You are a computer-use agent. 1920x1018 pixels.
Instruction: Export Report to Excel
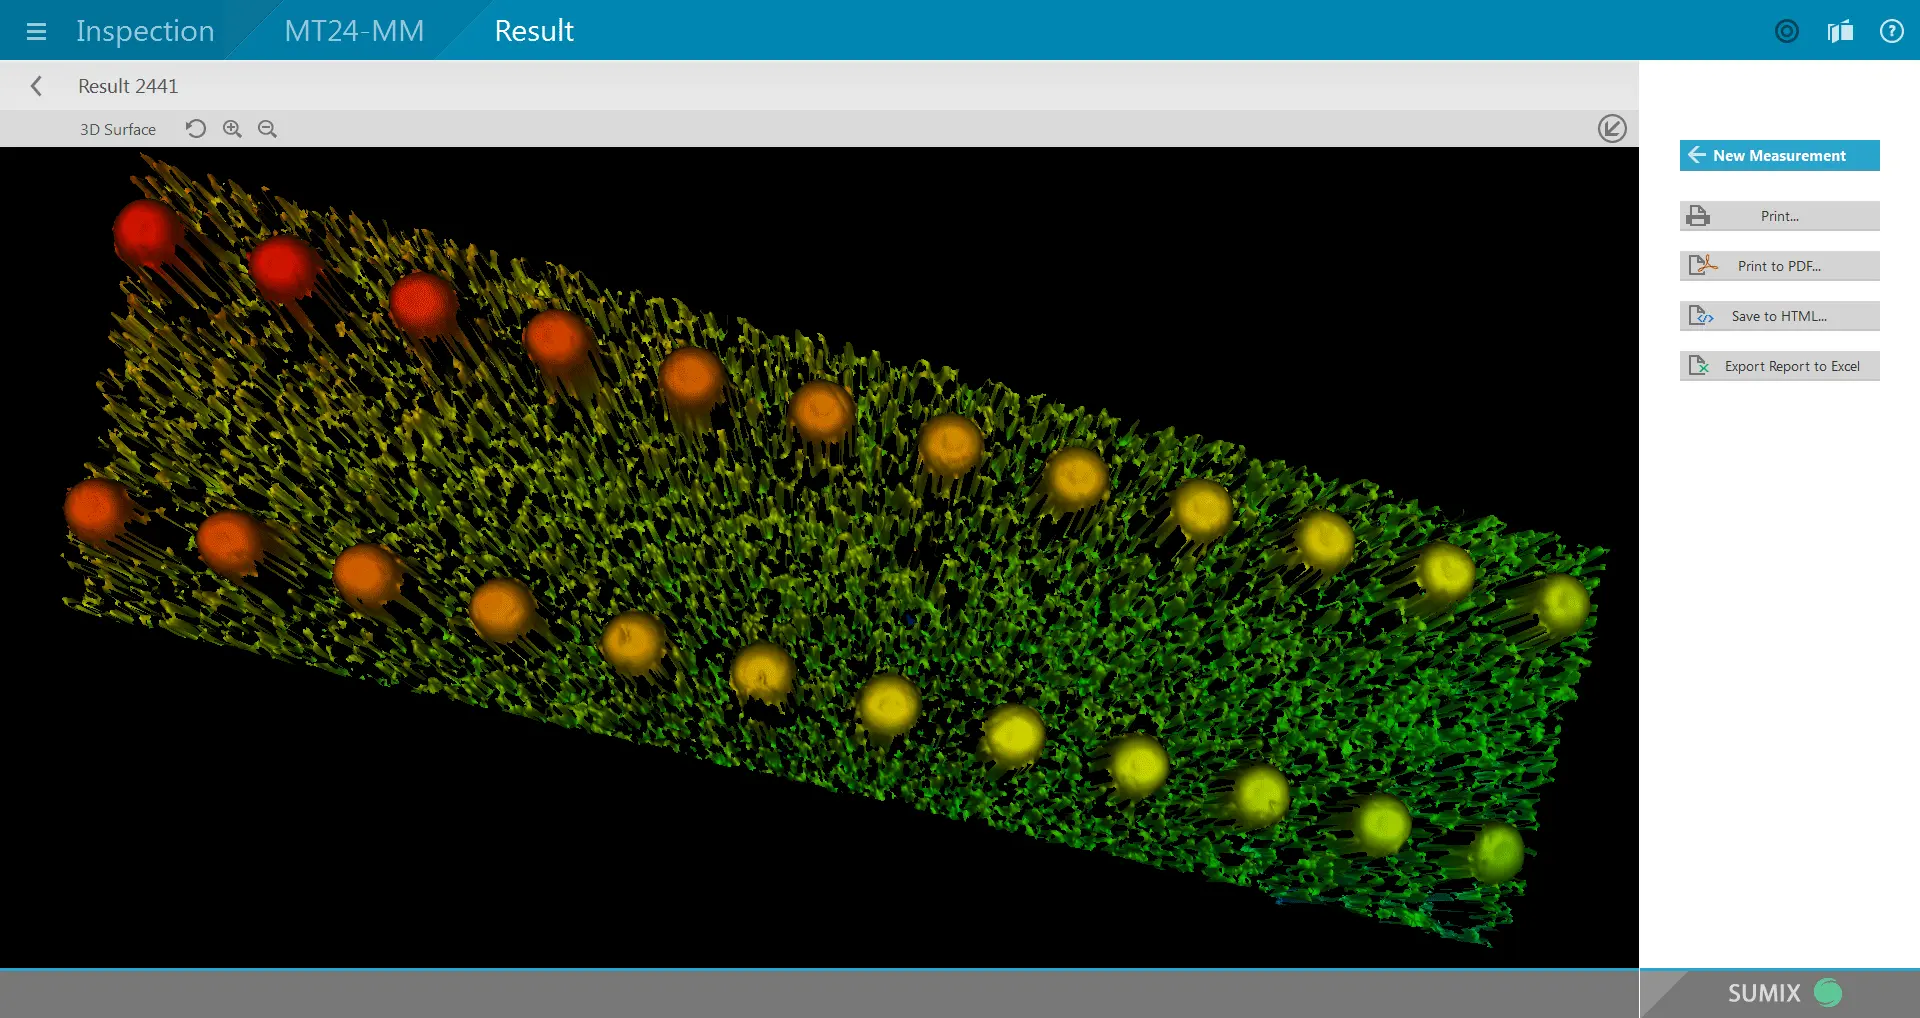(x=1779, y=366)
